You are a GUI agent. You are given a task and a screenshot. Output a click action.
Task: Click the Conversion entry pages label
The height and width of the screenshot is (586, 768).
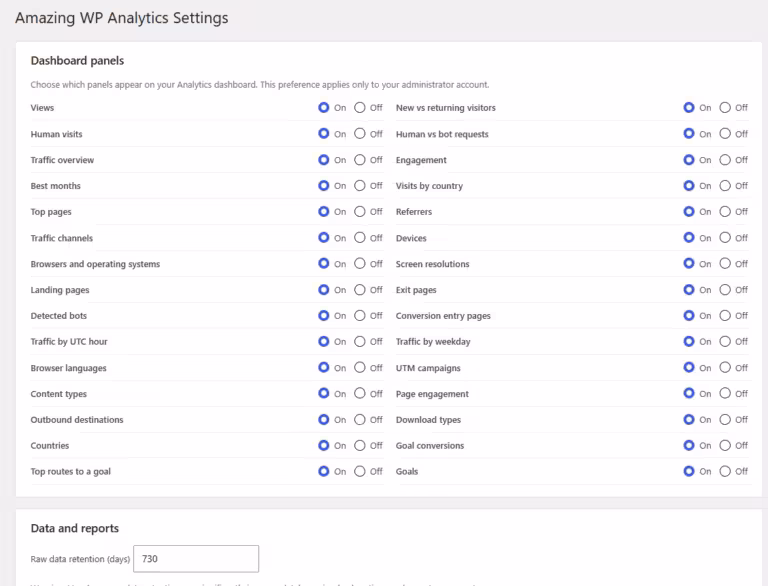point(443,316)
